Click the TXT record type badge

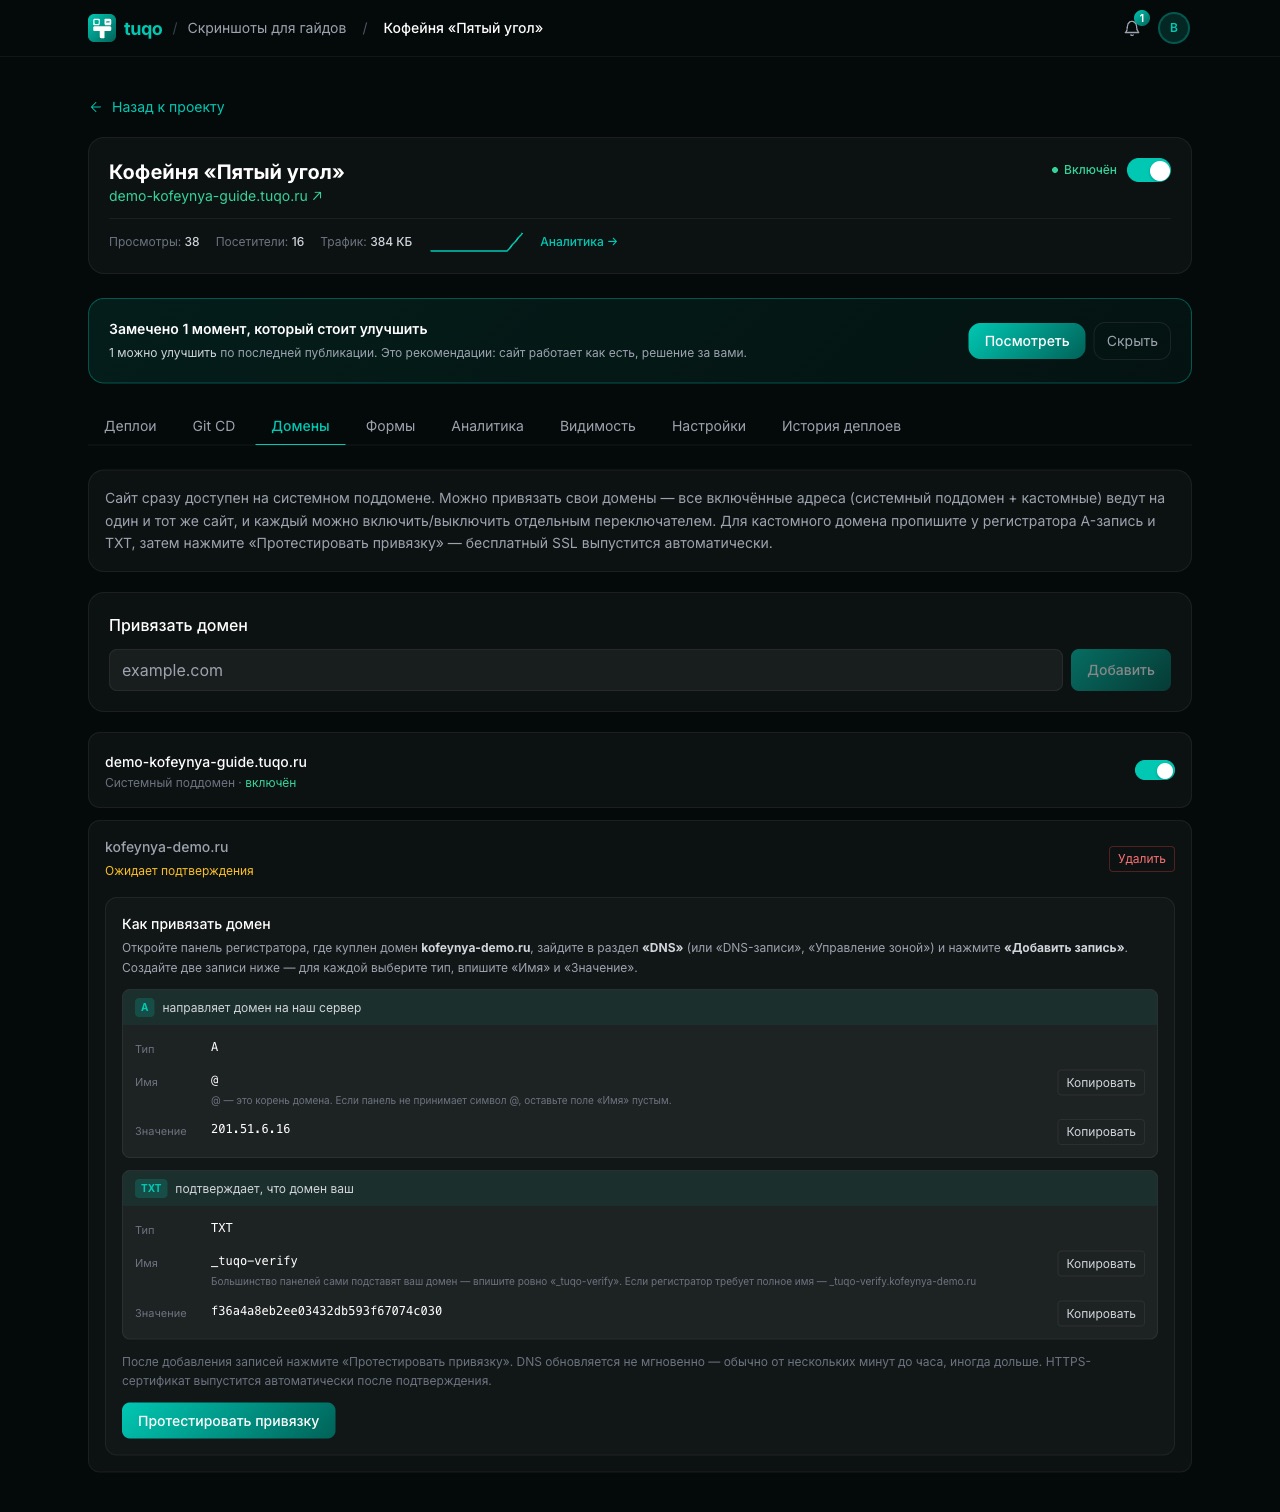151,1189
